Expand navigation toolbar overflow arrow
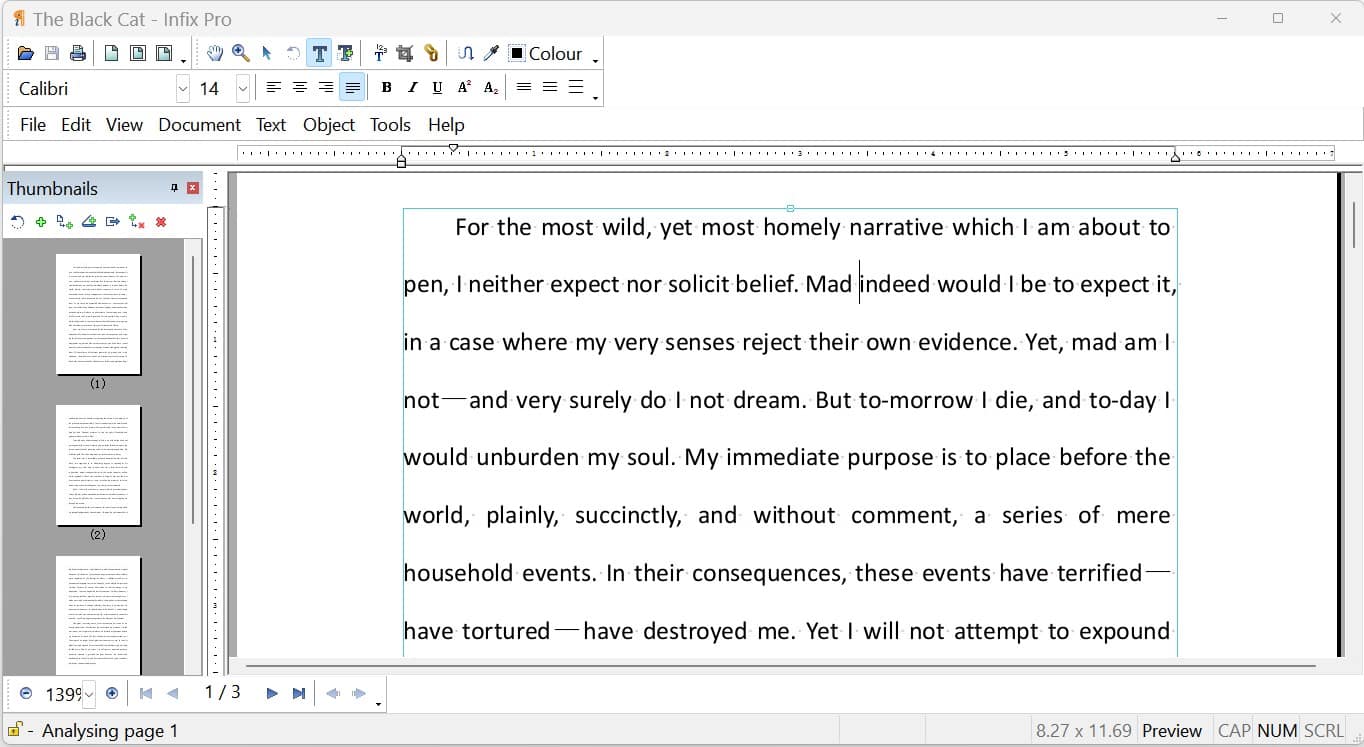 coord(379,704)
